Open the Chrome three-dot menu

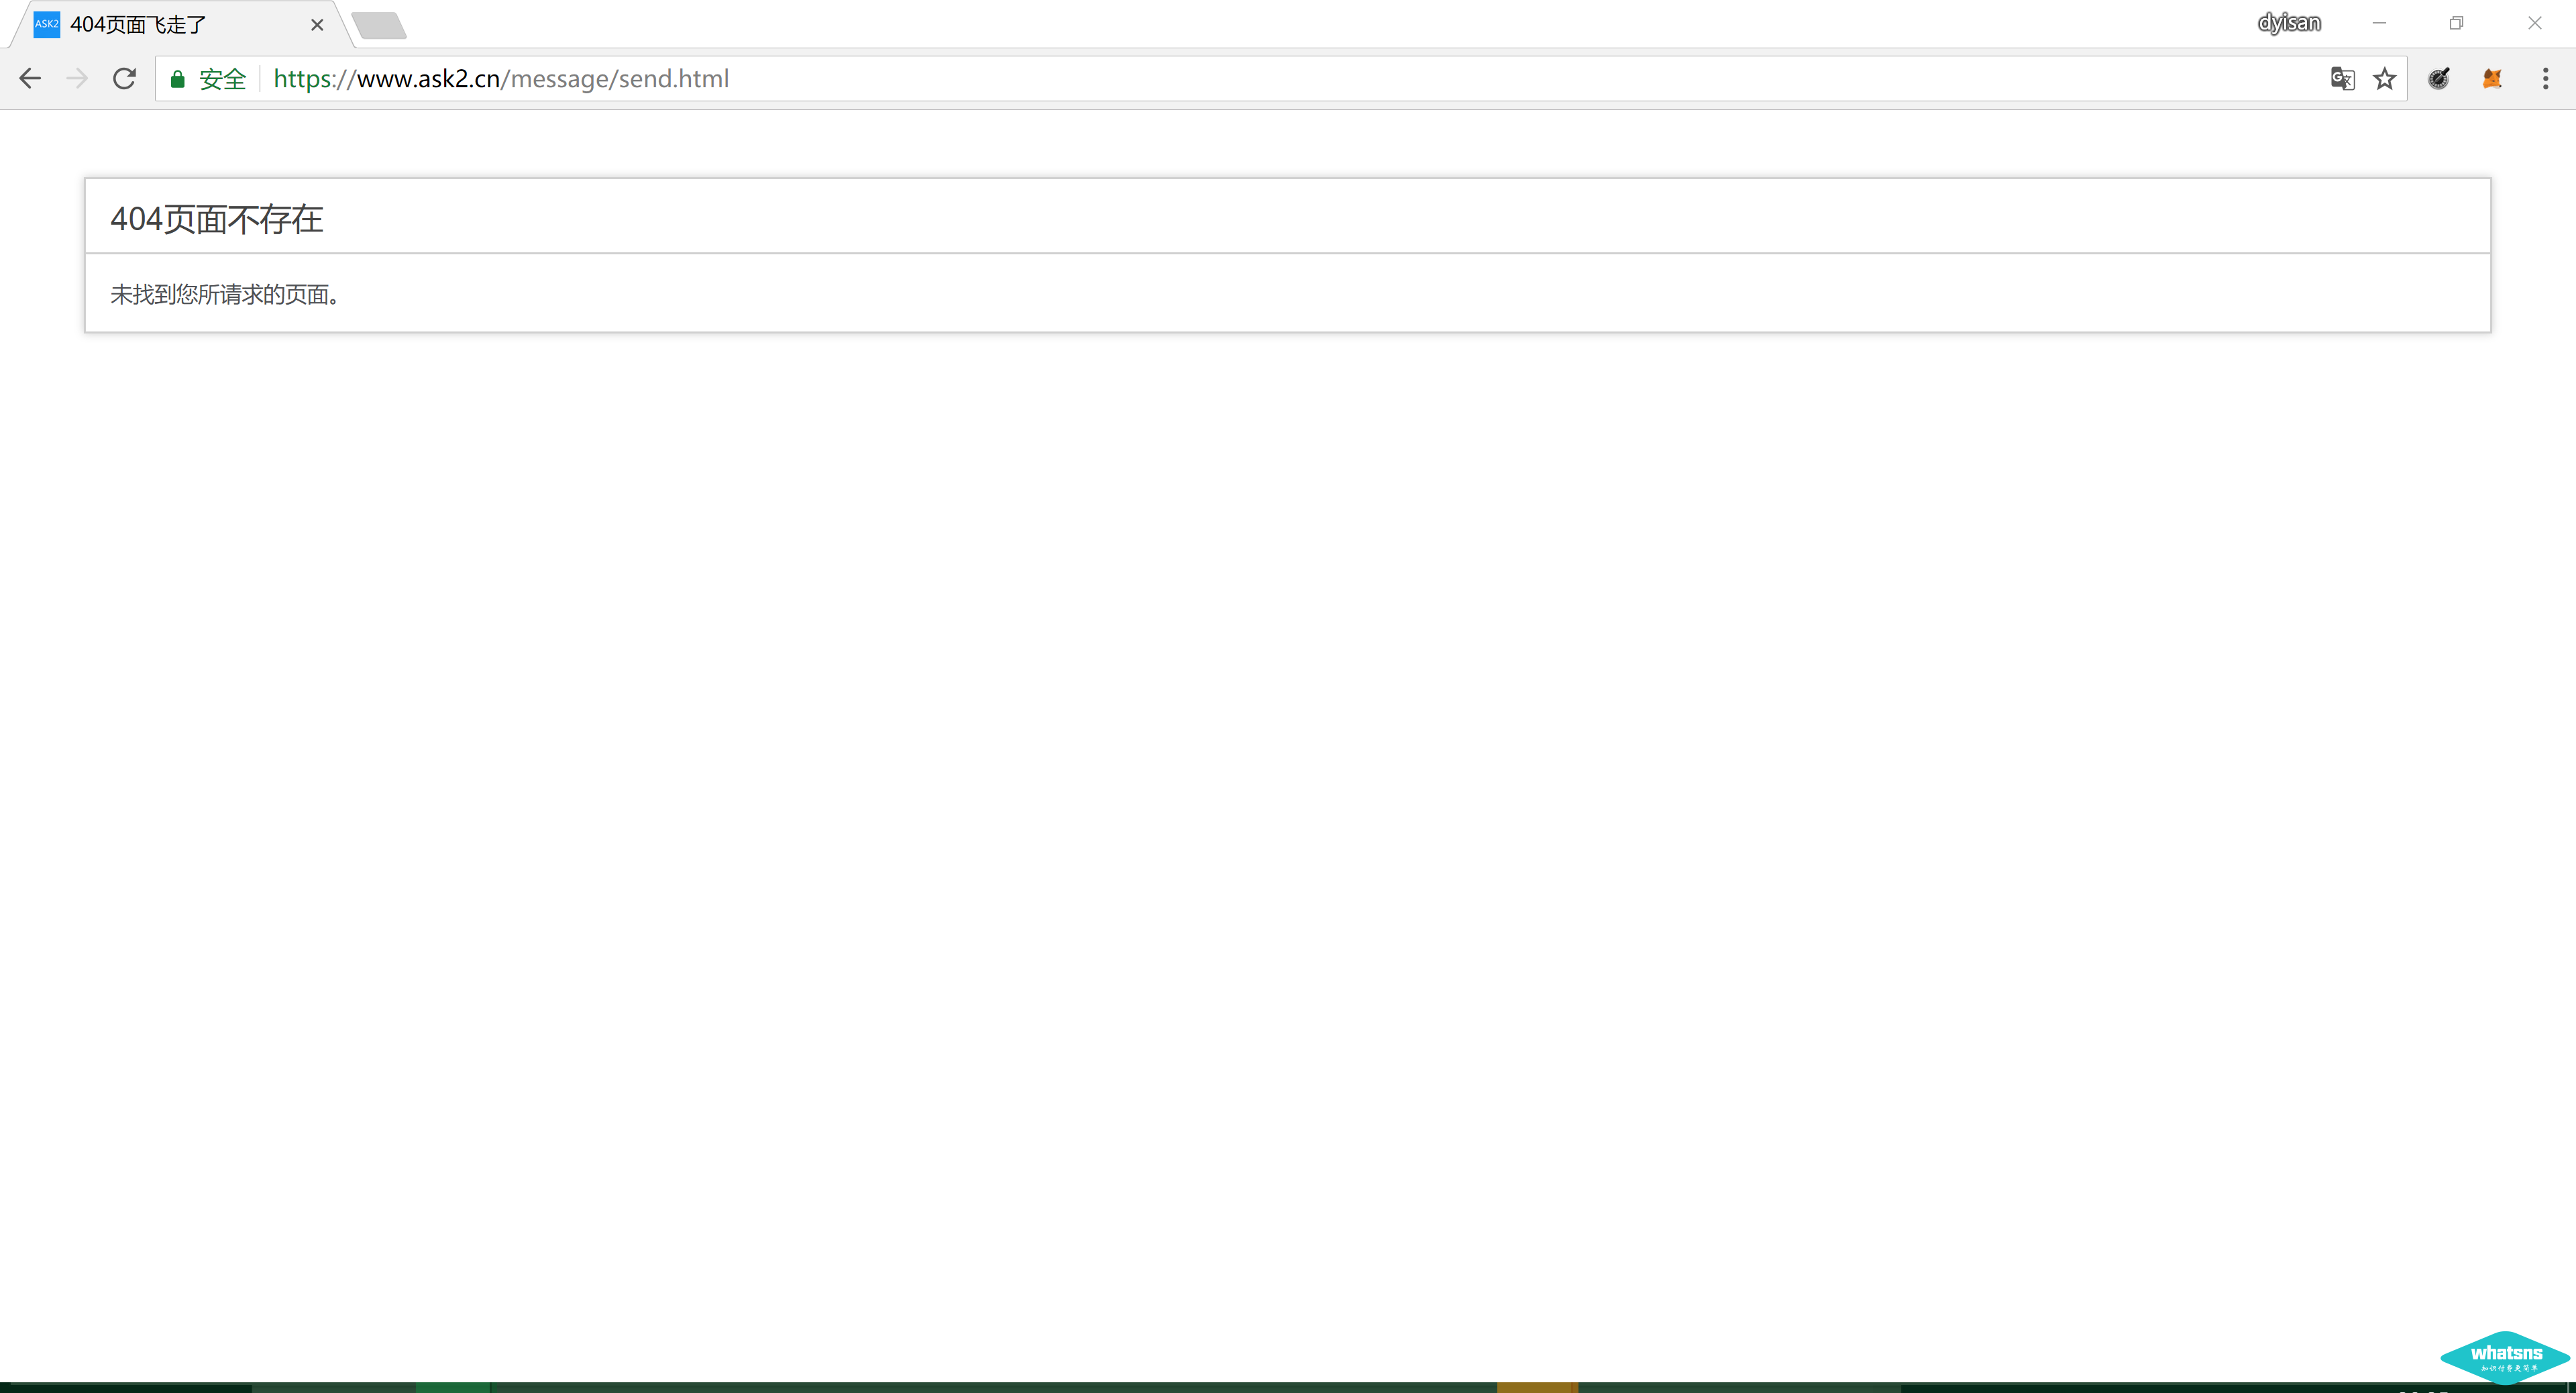point(2545,79)
